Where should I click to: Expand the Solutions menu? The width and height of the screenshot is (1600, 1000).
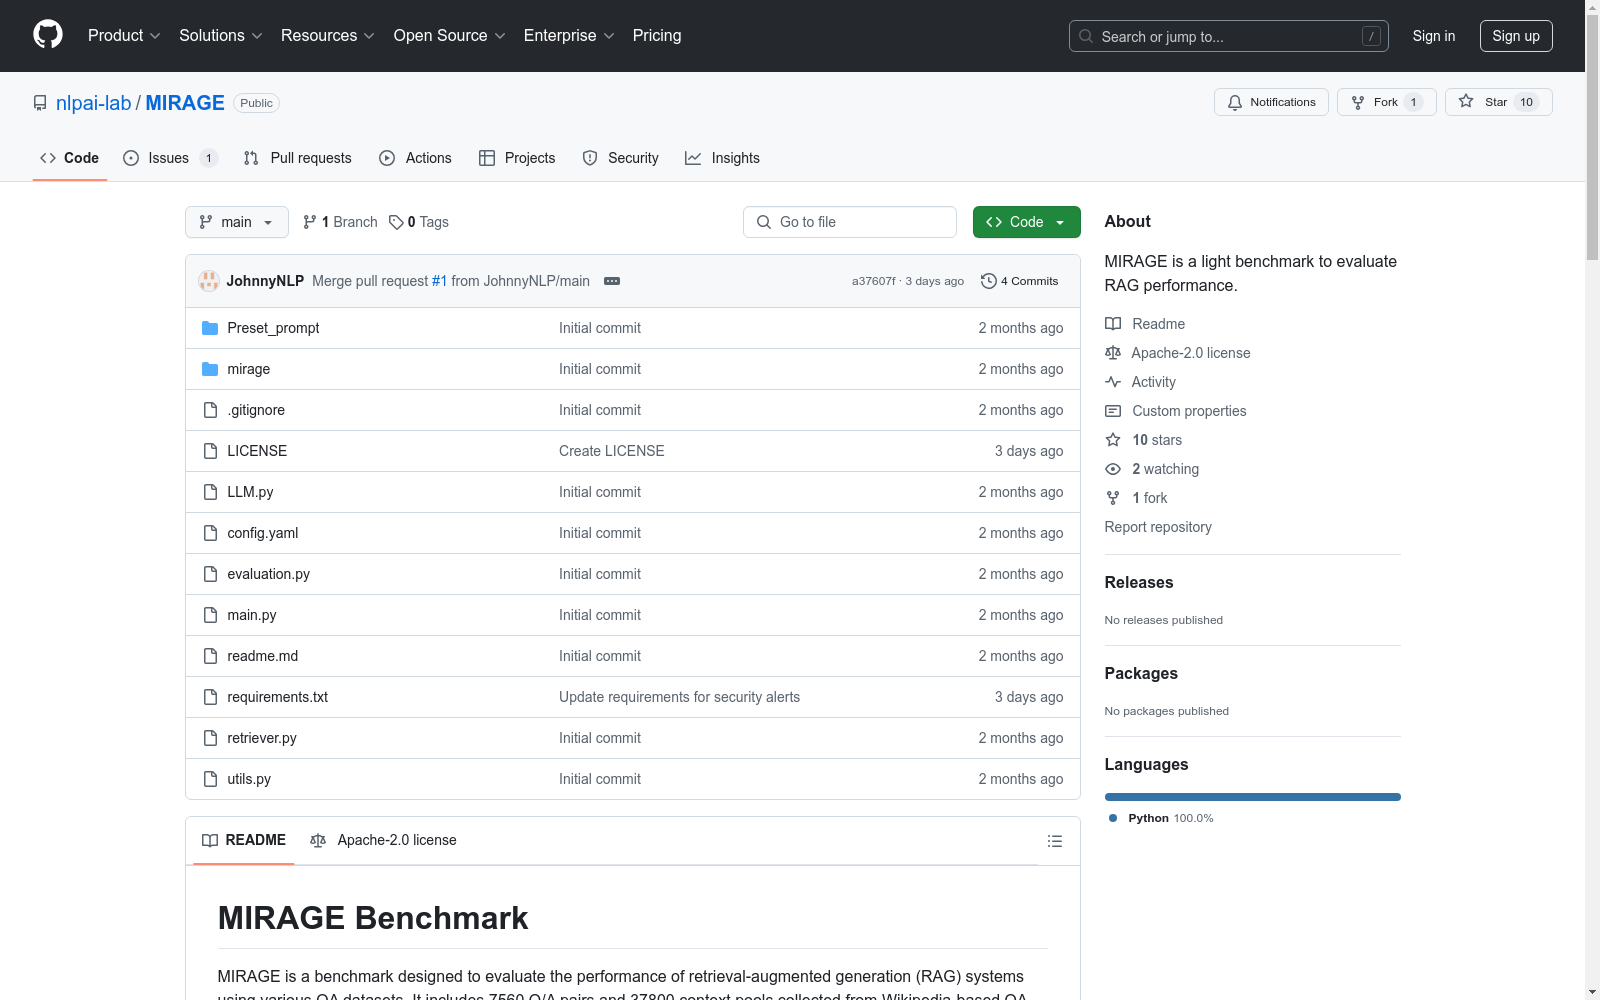point(221,36)
